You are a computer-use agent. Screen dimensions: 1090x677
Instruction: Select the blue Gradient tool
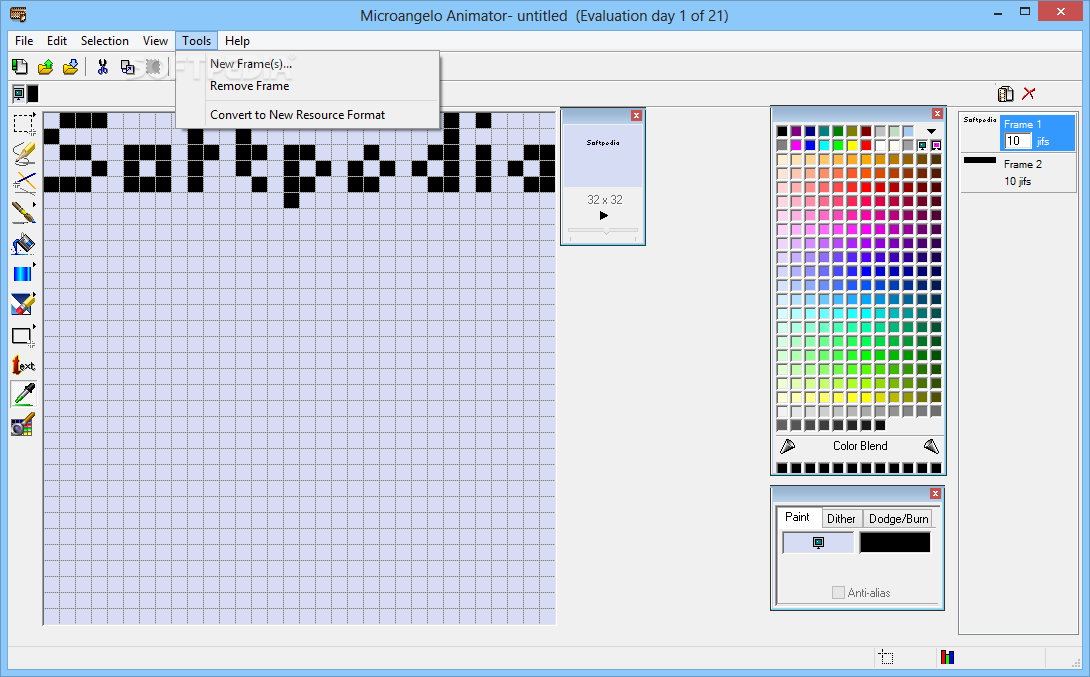pos(24,273)
